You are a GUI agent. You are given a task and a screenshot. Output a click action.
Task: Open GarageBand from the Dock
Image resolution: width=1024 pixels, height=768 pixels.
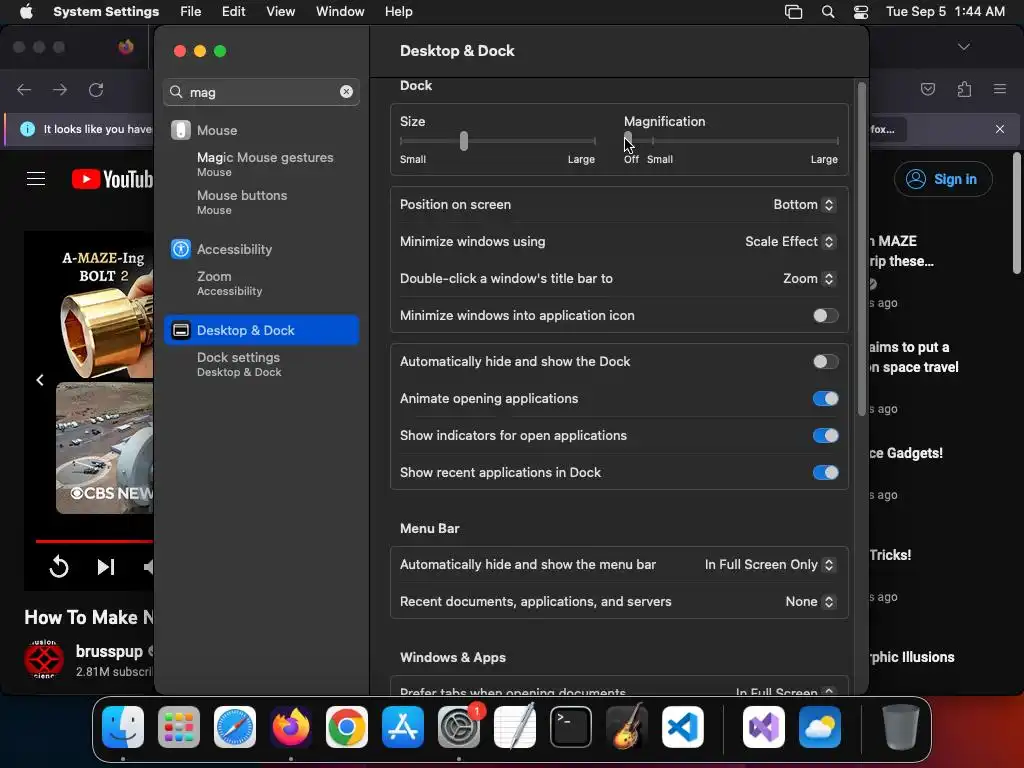(x=627, y=727)
